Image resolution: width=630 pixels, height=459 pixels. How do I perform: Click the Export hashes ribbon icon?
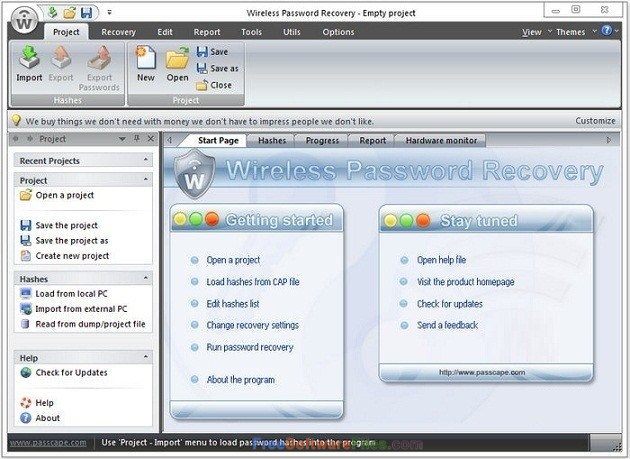[x=61, y=64]
